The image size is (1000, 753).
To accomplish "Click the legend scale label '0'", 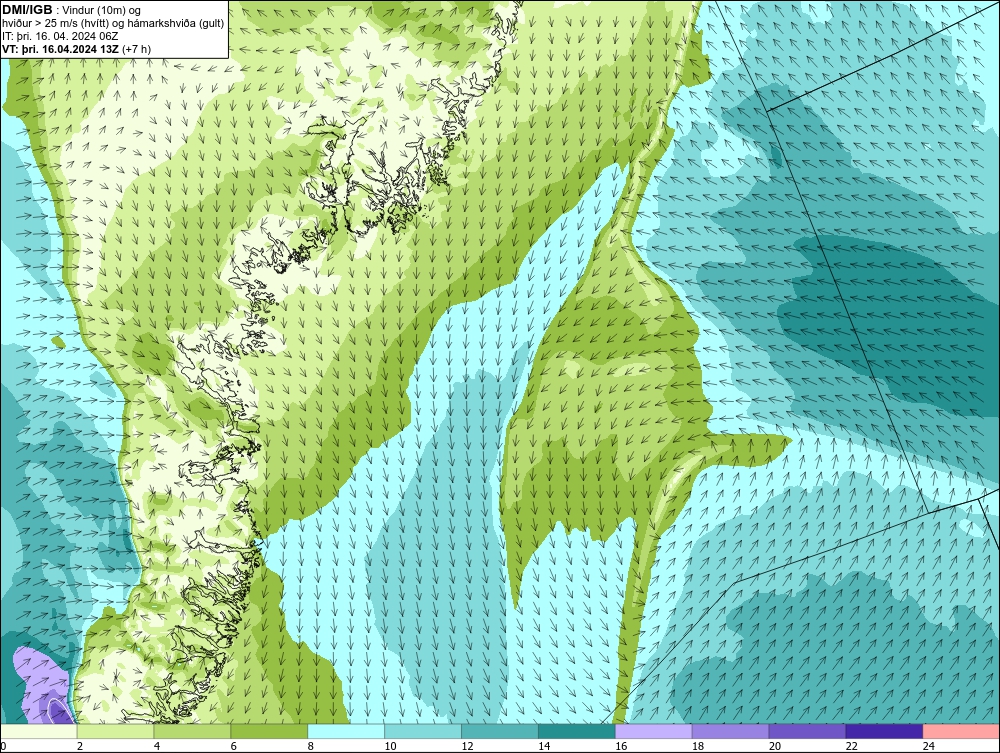I will [x=3, y=746].
